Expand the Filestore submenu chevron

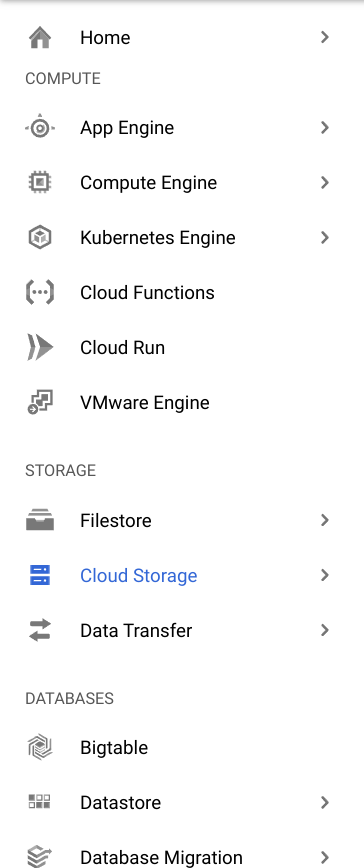325,520
